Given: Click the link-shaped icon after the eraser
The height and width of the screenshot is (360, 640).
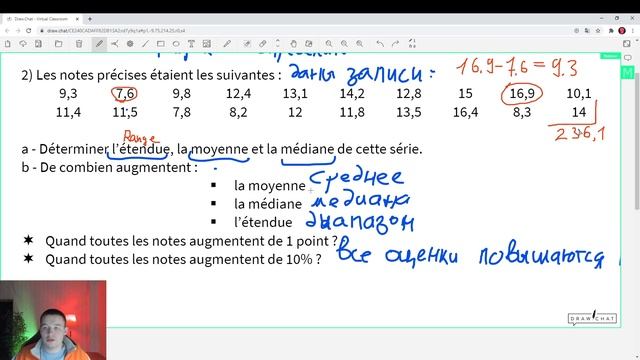Looking at the screenshot, I should (x=262, y=44).
